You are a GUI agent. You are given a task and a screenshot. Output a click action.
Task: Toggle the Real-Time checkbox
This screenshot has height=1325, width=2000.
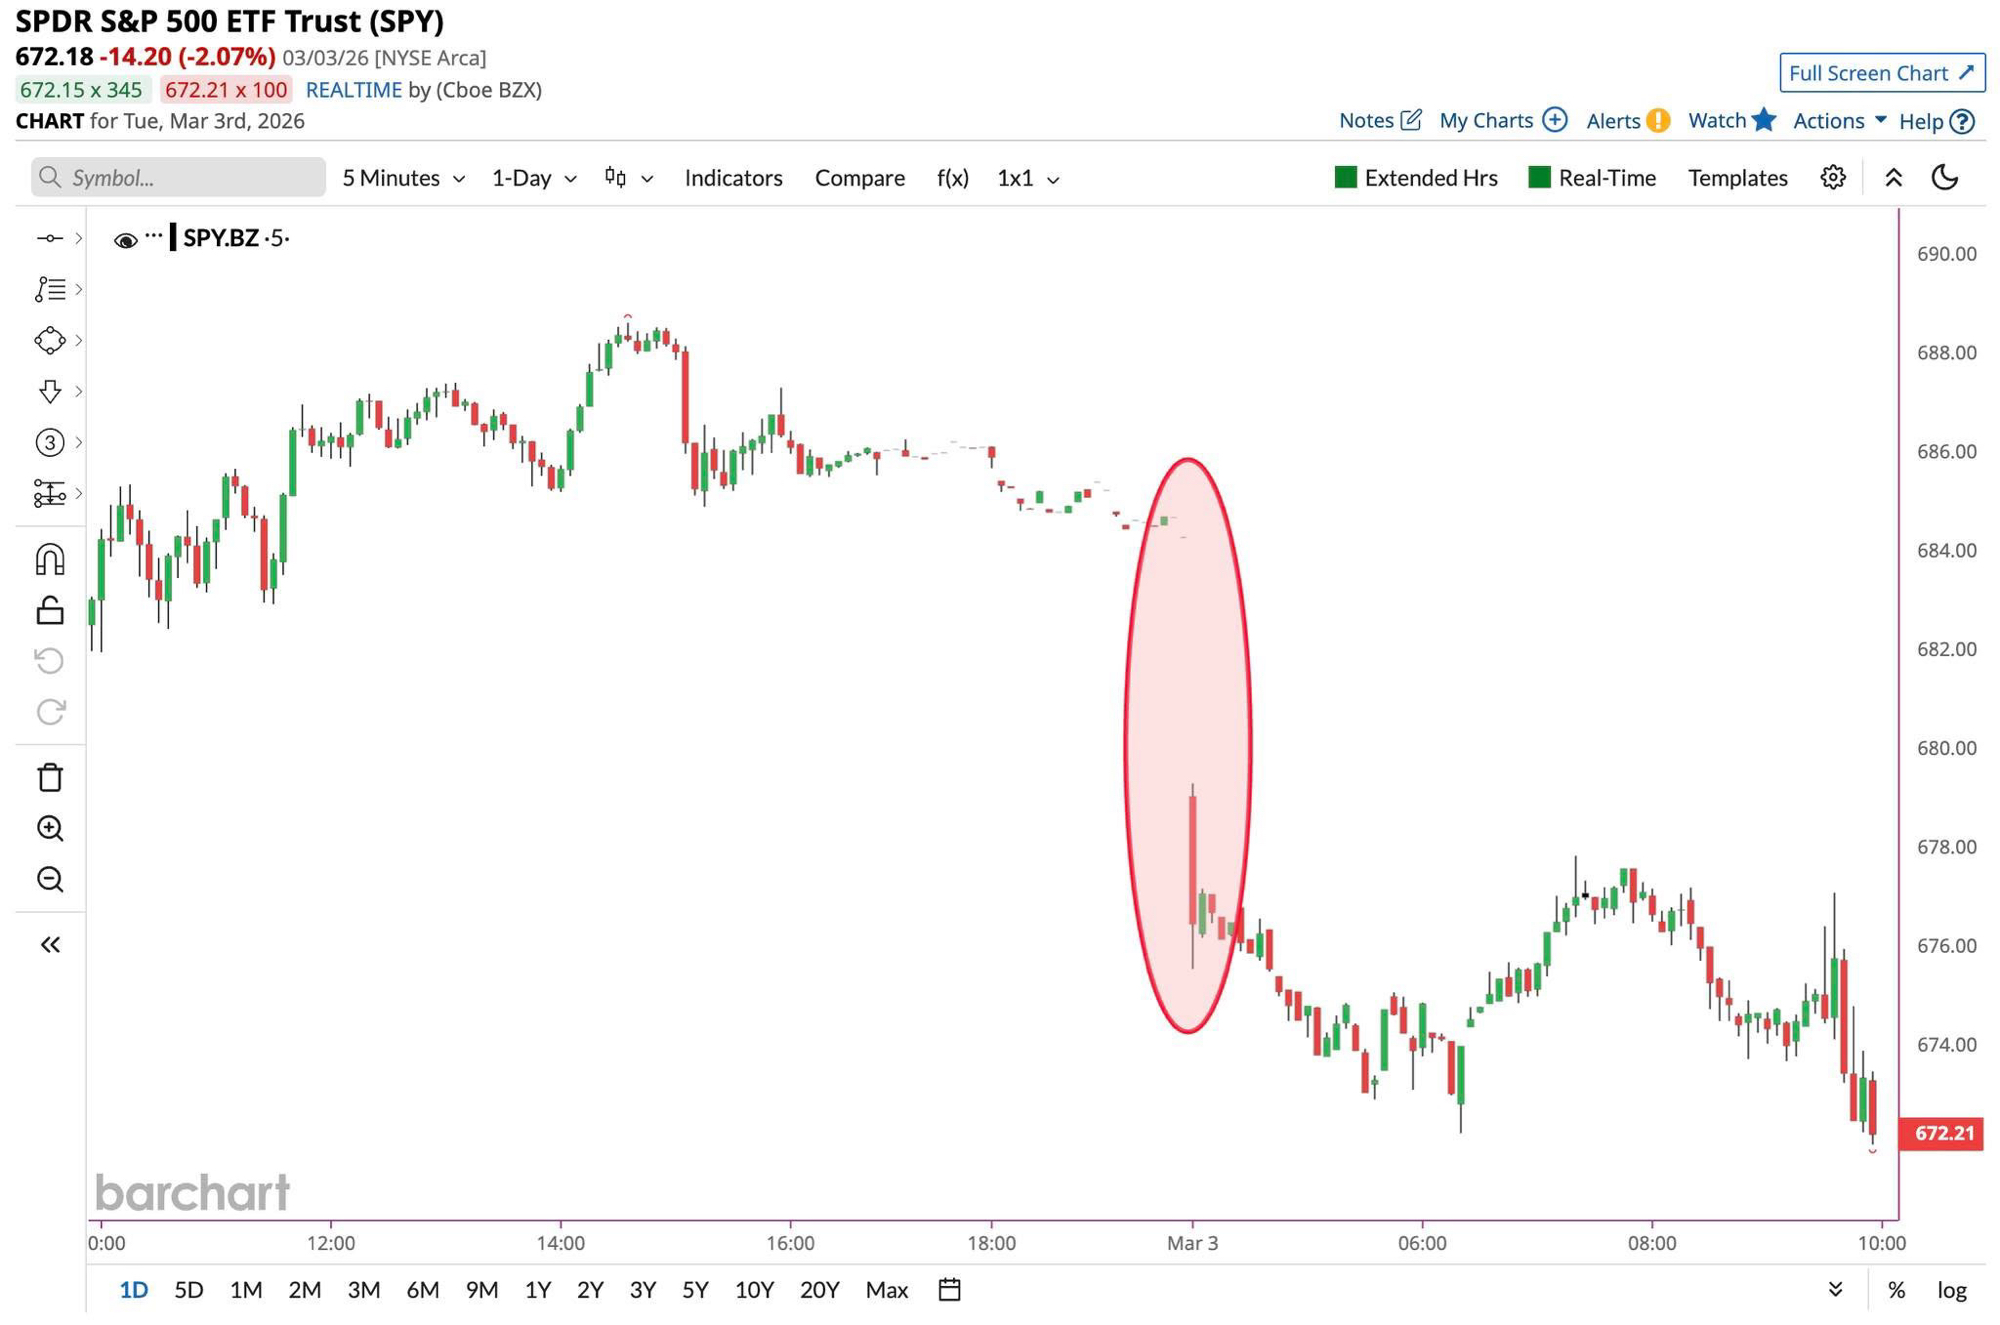click(x=1539, y=178)
